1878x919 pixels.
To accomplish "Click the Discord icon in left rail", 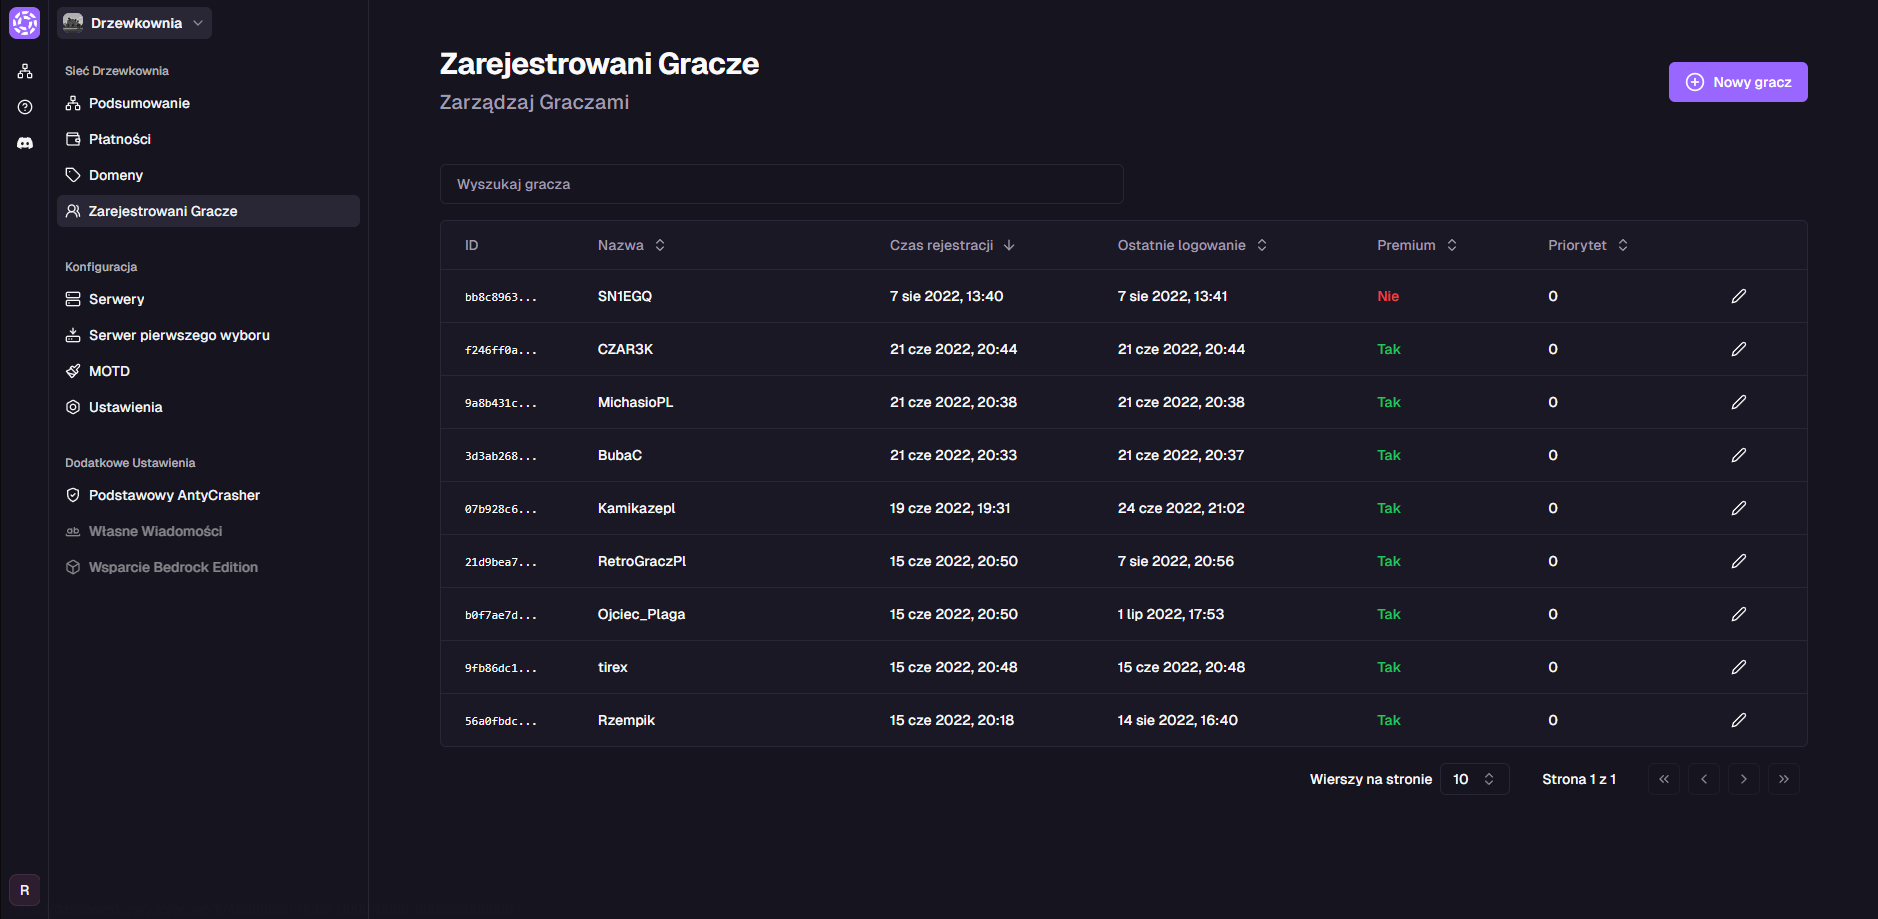I will [x=25, y=143].
